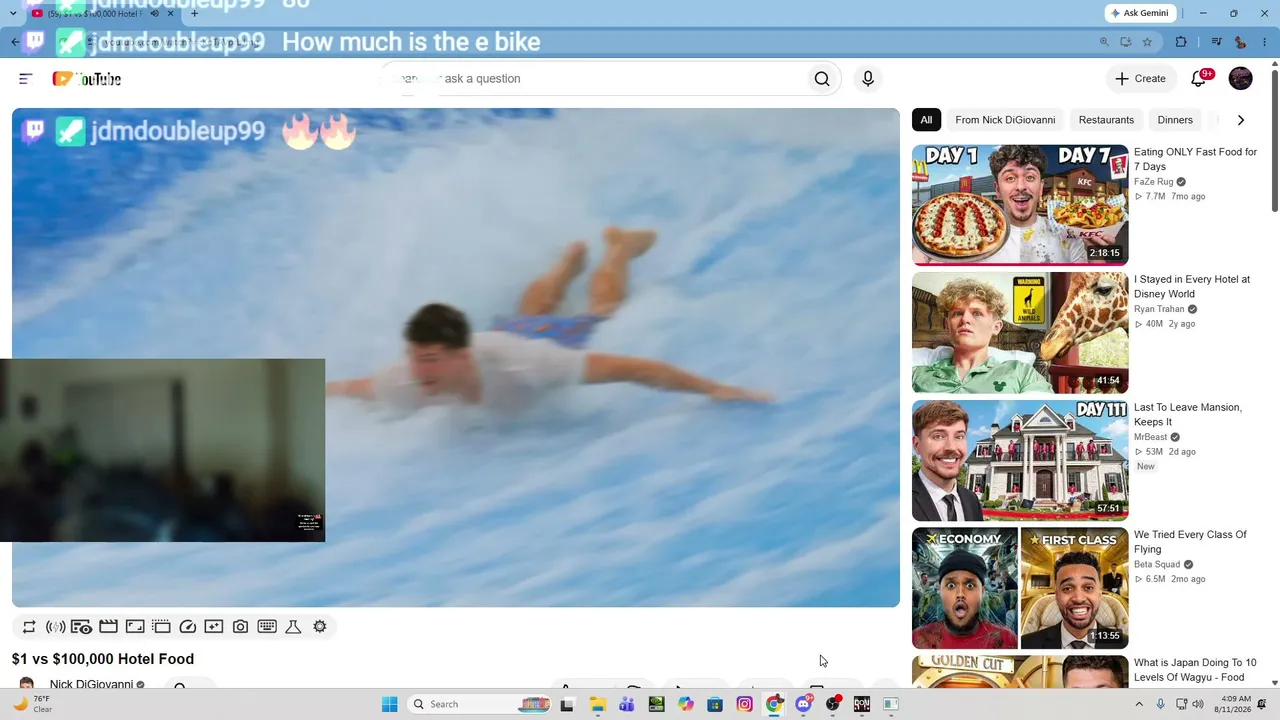Viewport: 1280px width, 720px height.
Task: Start voice search with the microphone
Action: click(x=868, y=79)
